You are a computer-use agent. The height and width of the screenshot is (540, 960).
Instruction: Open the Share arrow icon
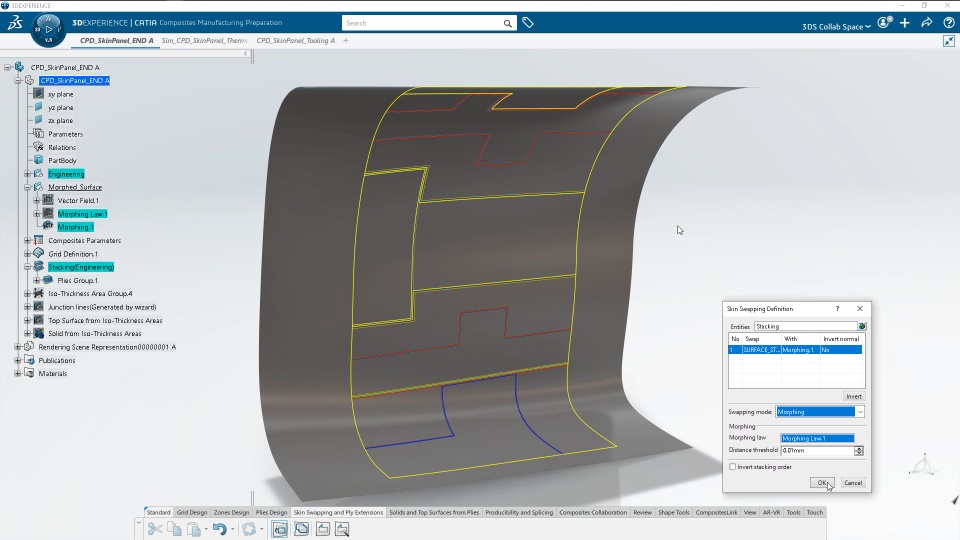[927, 23]
